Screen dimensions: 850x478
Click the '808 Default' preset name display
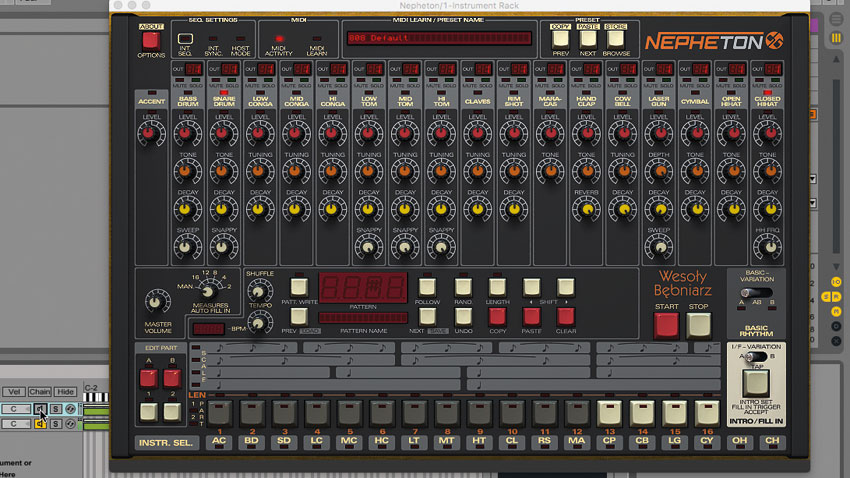pyautogui.click(x=439, y=38)
